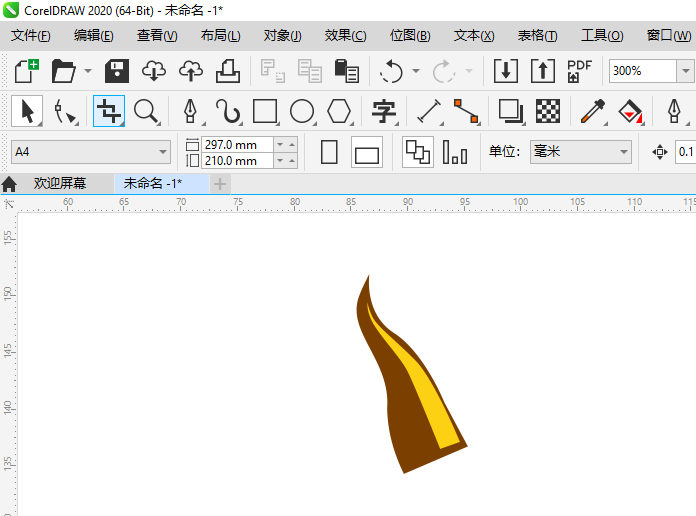Activate the Text tool
This screenshot has width=696, height=516.
click(x=384, y=111)
